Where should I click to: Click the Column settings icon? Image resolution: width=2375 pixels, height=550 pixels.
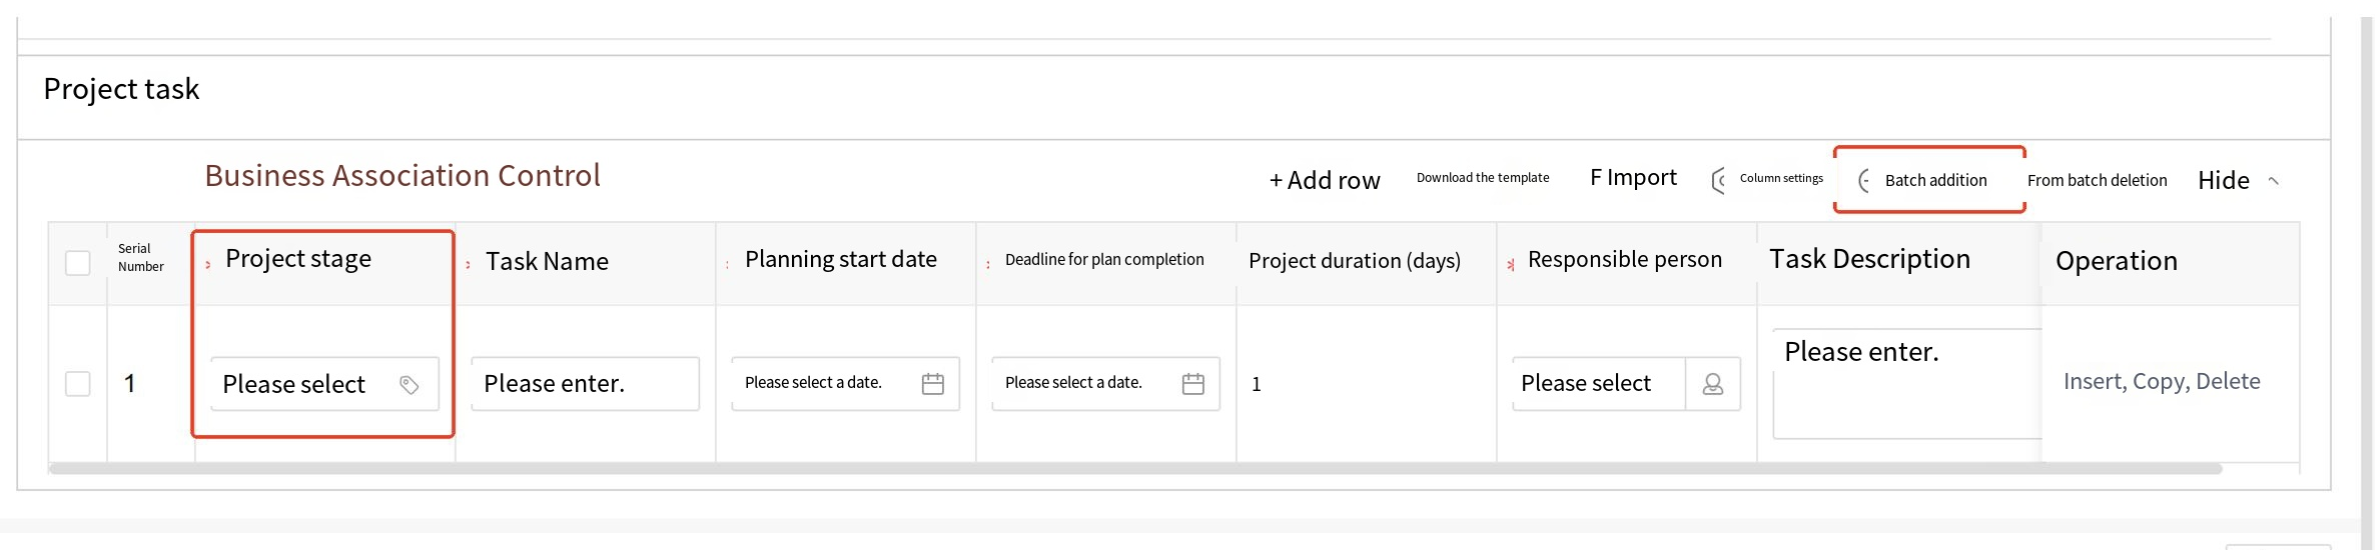pyautogui.click(x=1719, y=181)
